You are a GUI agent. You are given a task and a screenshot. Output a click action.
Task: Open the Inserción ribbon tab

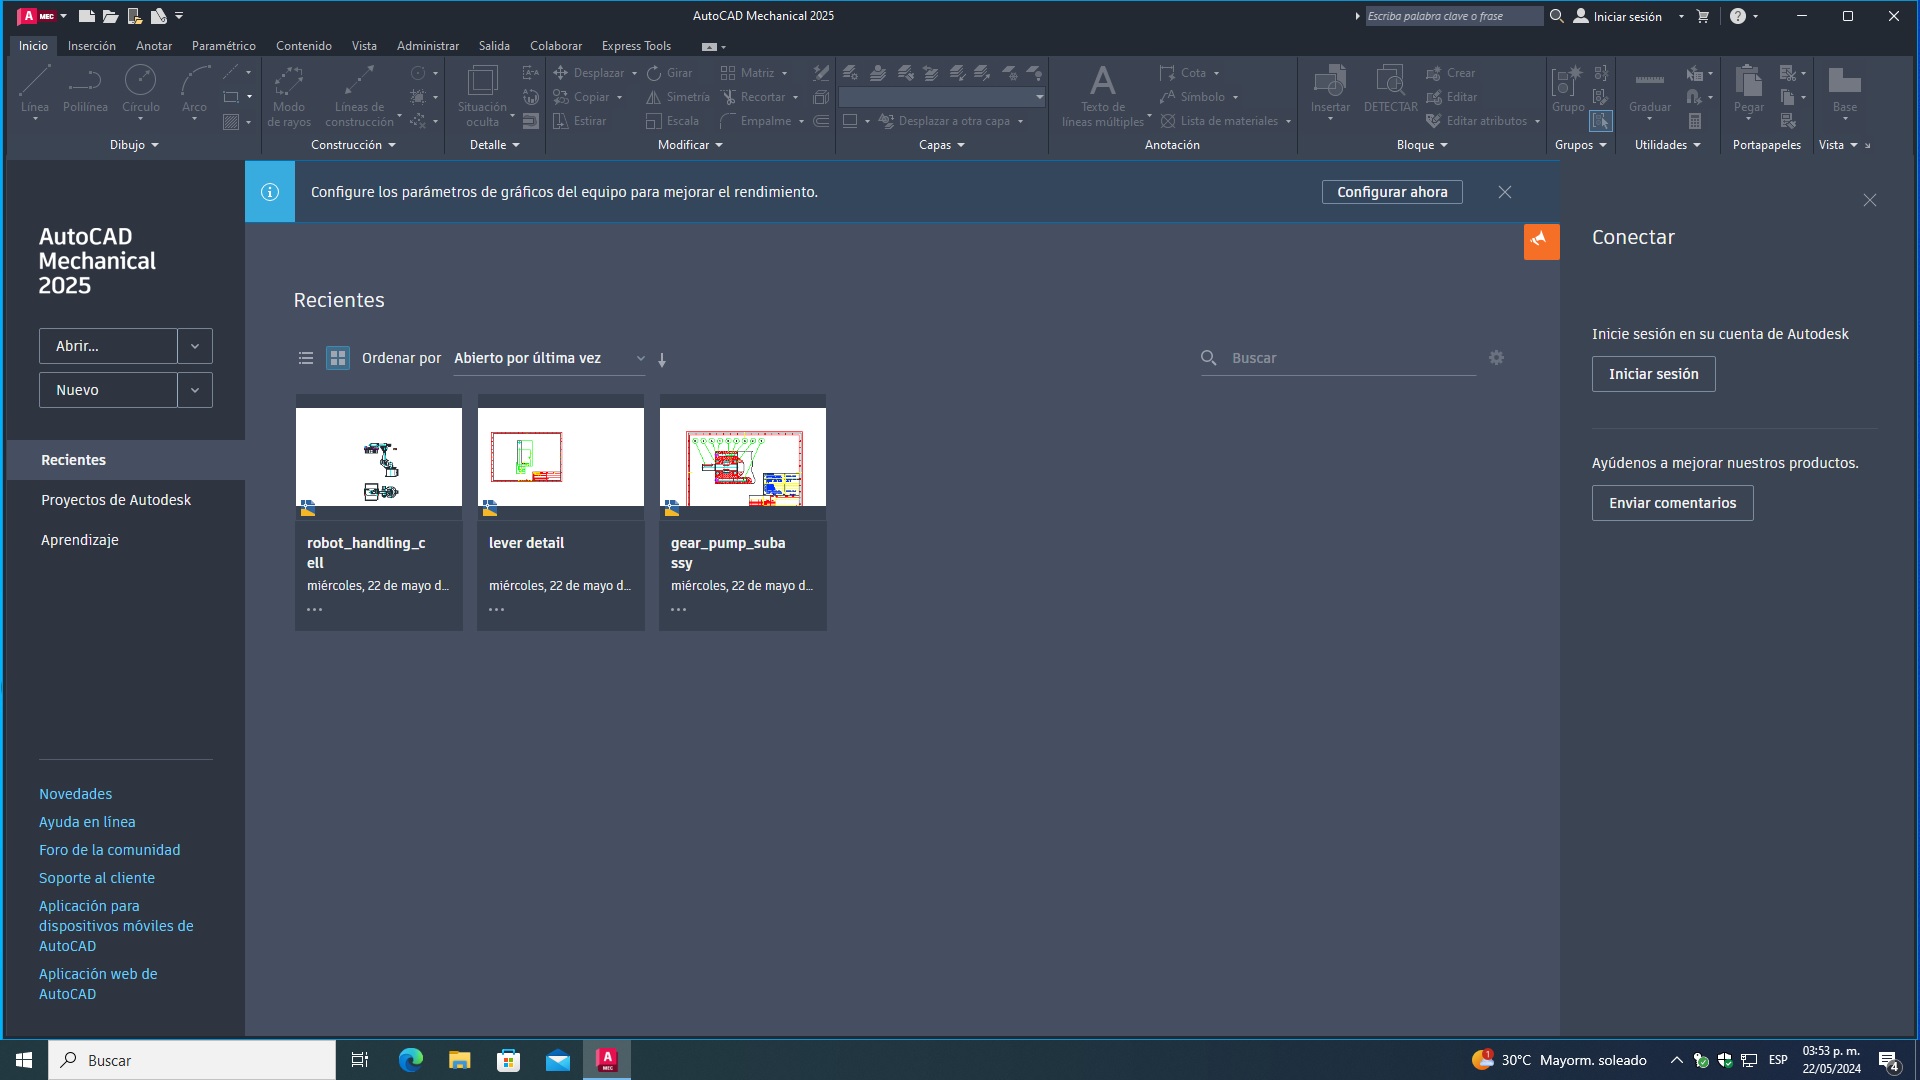pyautogui.click(x=92, y=46)
